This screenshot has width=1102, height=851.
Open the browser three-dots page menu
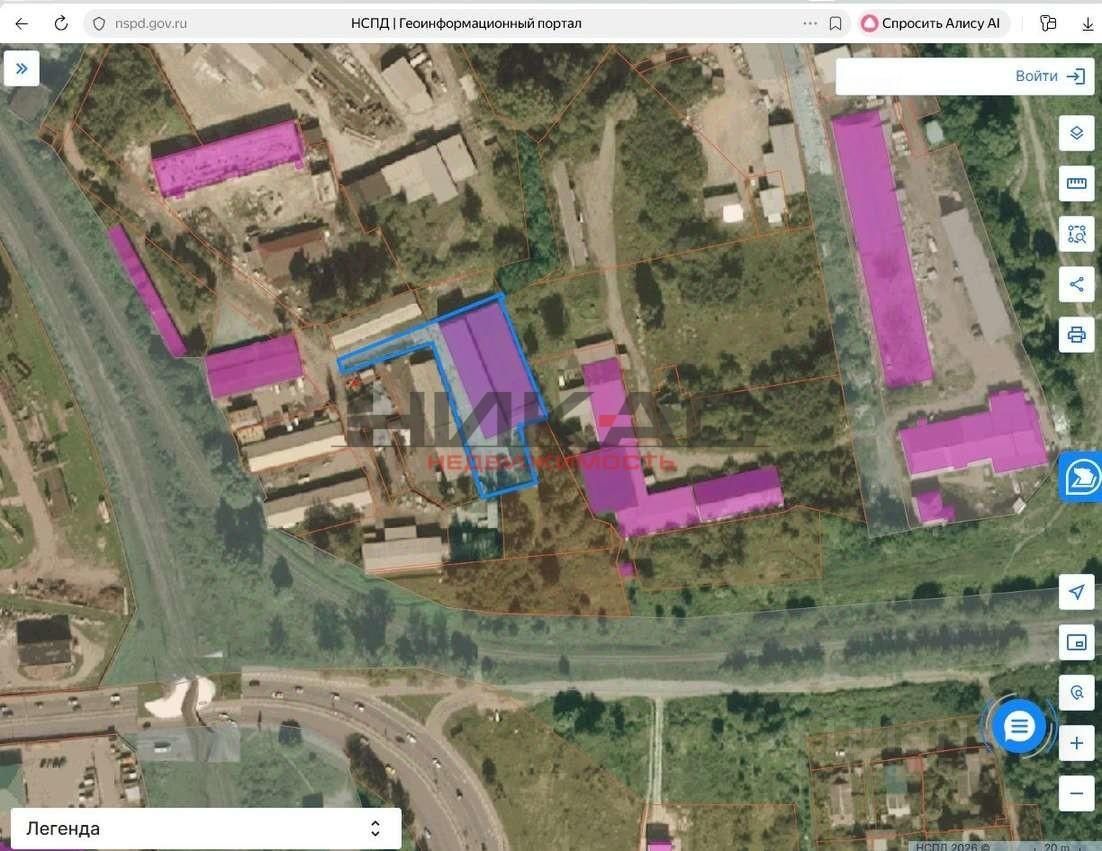pos(810,23)
